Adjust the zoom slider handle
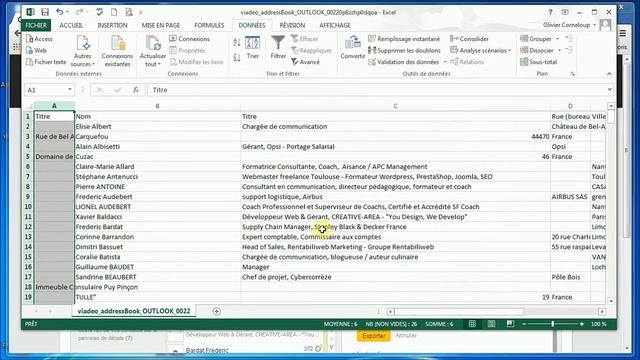This screenshot has height=360, width=640. click(x=553, y=324)
